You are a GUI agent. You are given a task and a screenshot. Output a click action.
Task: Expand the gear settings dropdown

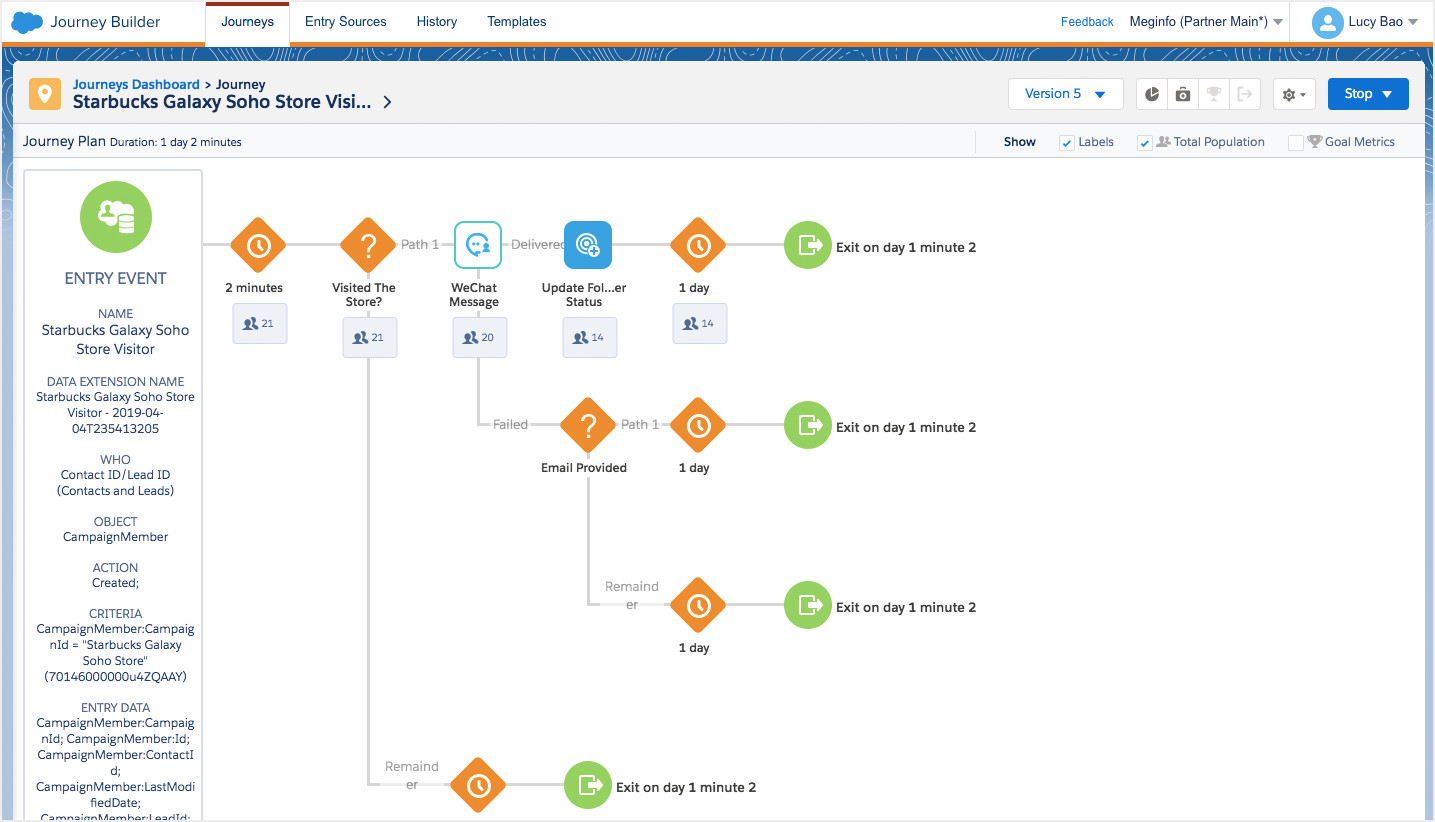(1294, 94)
